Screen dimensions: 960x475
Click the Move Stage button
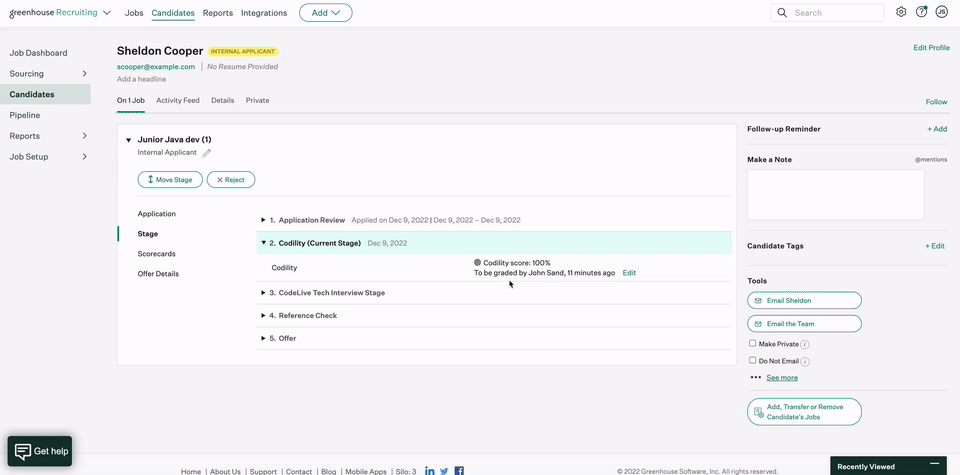[170, 180]
